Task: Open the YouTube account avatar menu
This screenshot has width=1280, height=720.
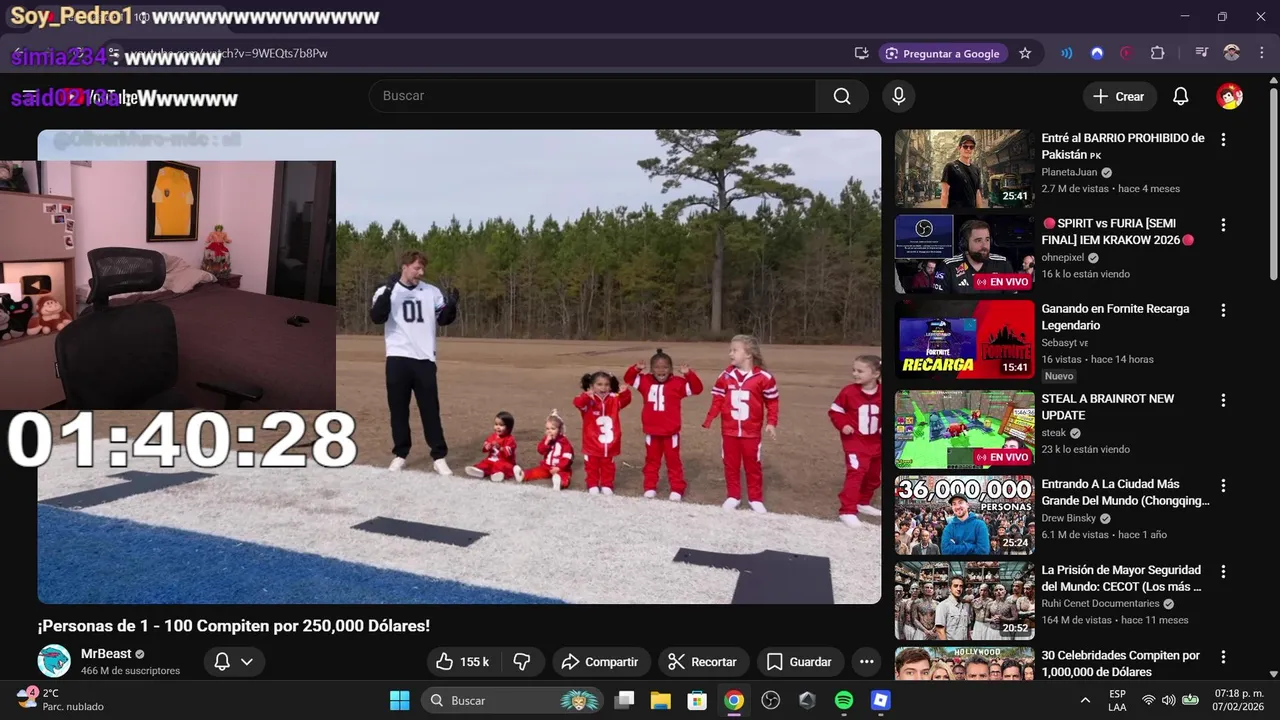Action: pos(1229,96)
